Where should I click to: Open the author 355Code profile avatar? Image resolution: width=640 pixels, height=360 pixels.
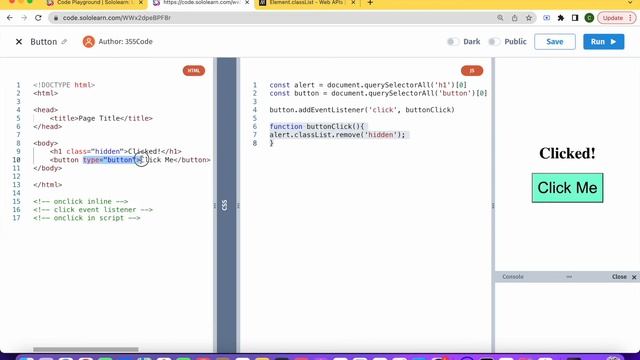[89, 42]
